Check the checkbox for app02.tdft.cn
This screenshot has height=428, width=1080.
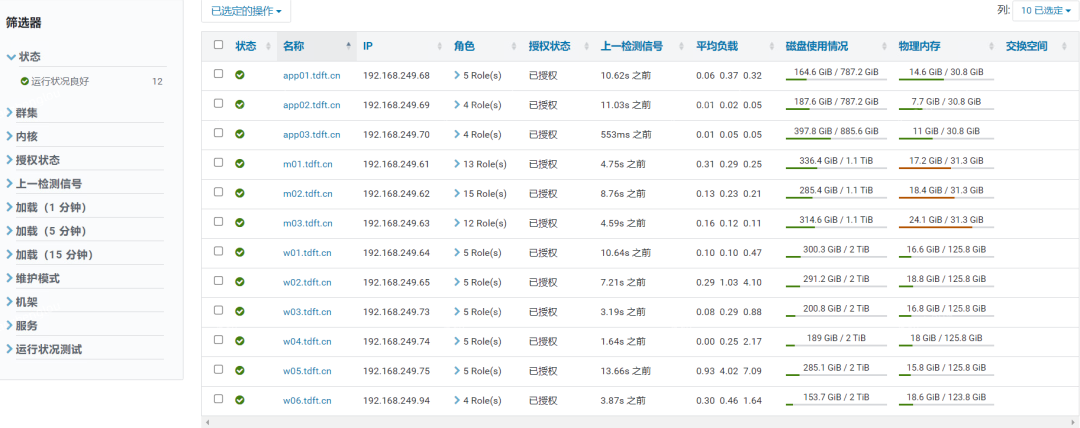219,104
